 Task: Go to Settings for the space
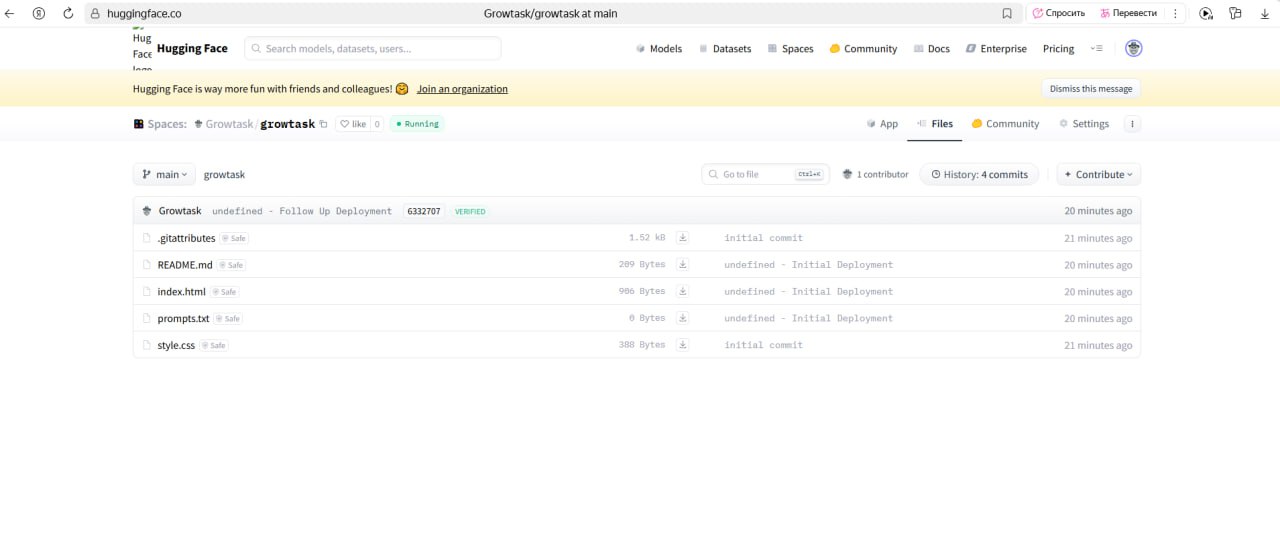pos(1083,124)
